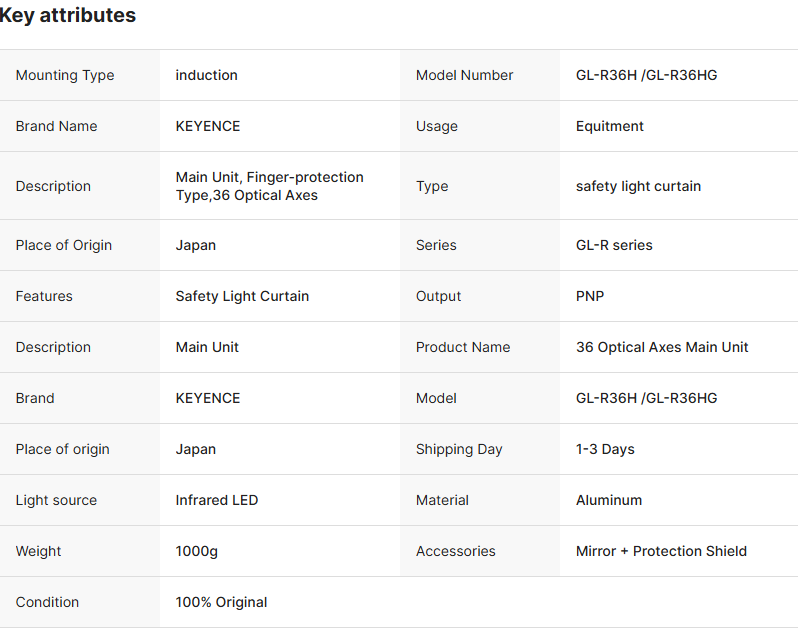Image resolution: width=798 pixels, height=628 pixels.
Task: Select the safety light curtain type value
Action: [x=638, y=186]
